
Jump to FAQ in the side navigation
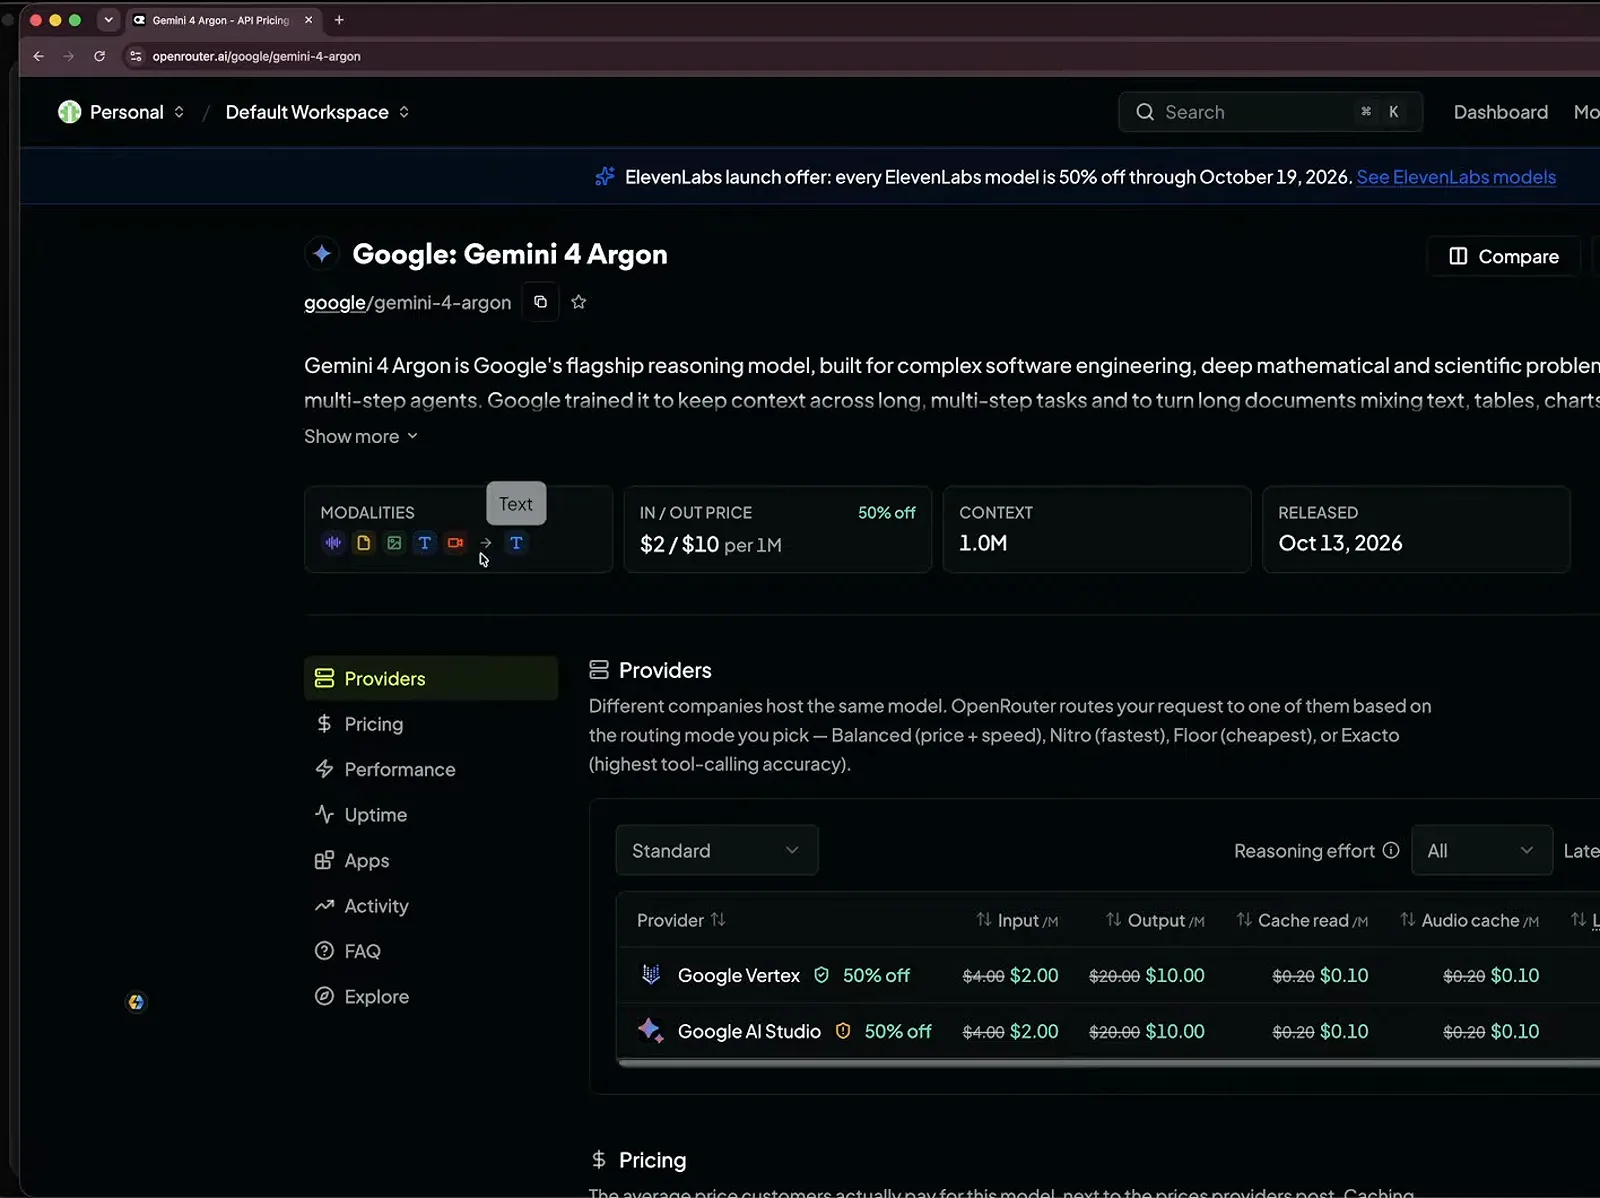(431, 951)
